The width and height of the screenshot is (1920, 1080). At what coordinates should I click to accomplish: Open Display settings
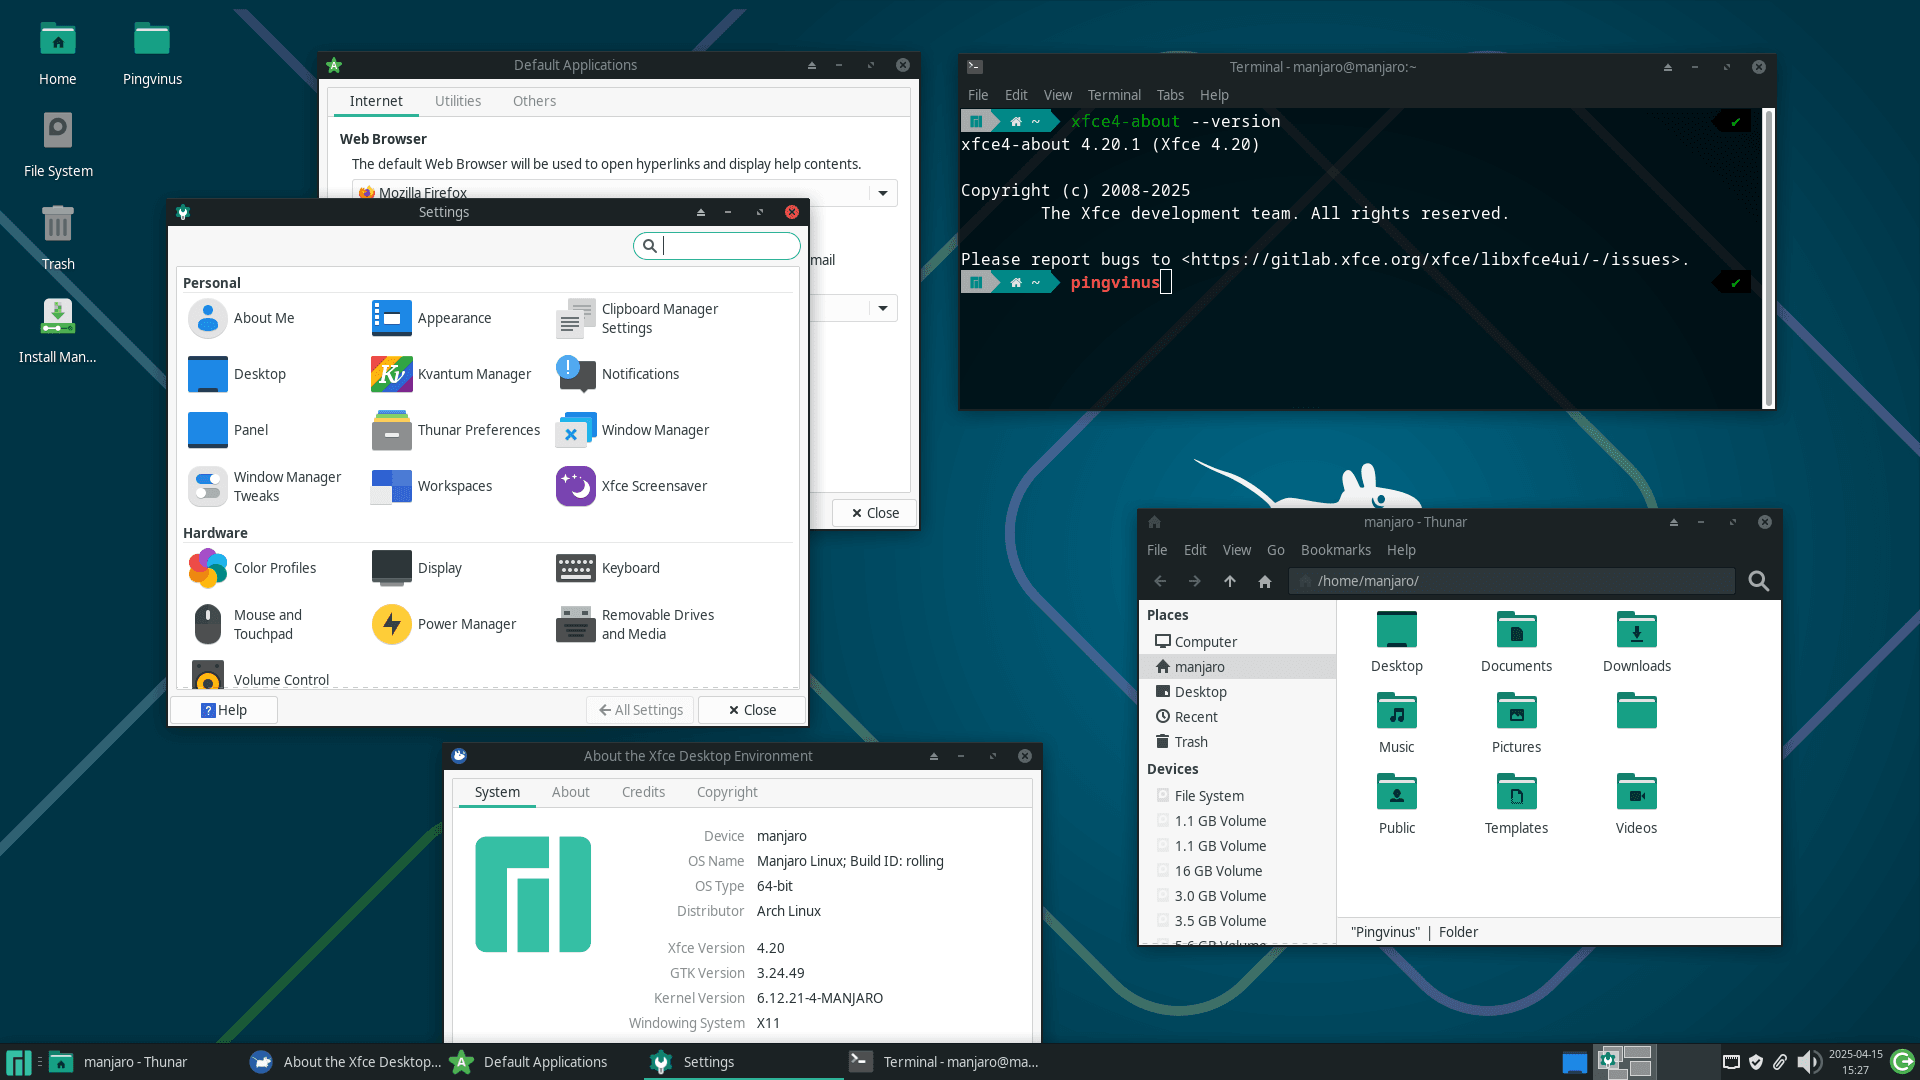[x=391, y=568]
